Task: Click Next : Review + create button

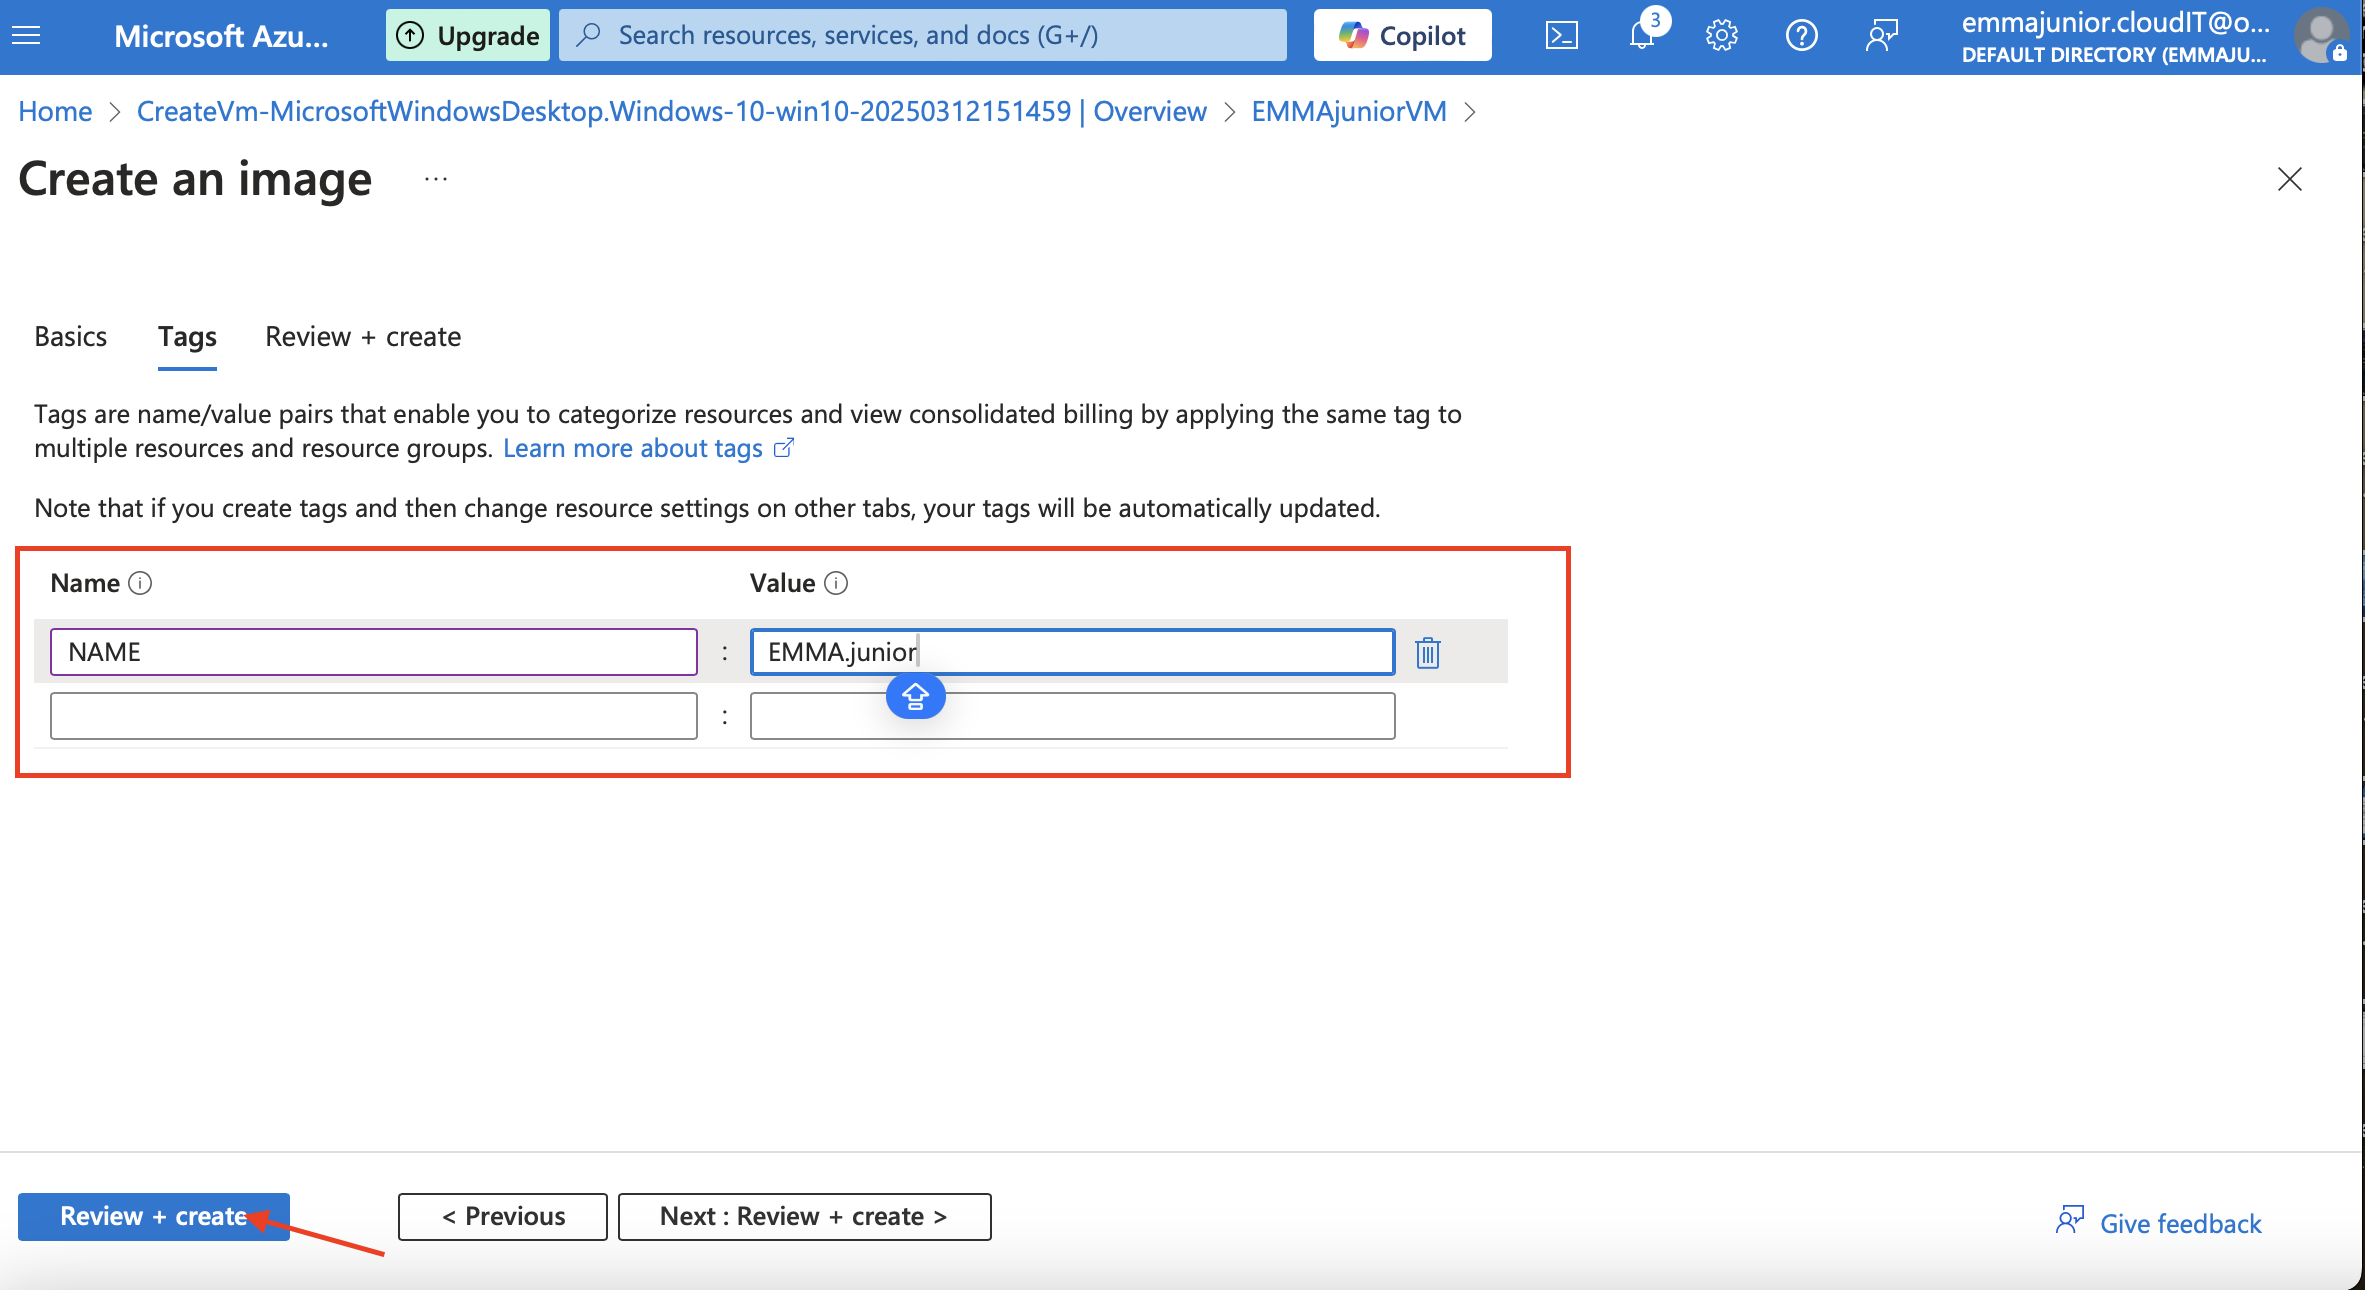Action: (804, 1217)
